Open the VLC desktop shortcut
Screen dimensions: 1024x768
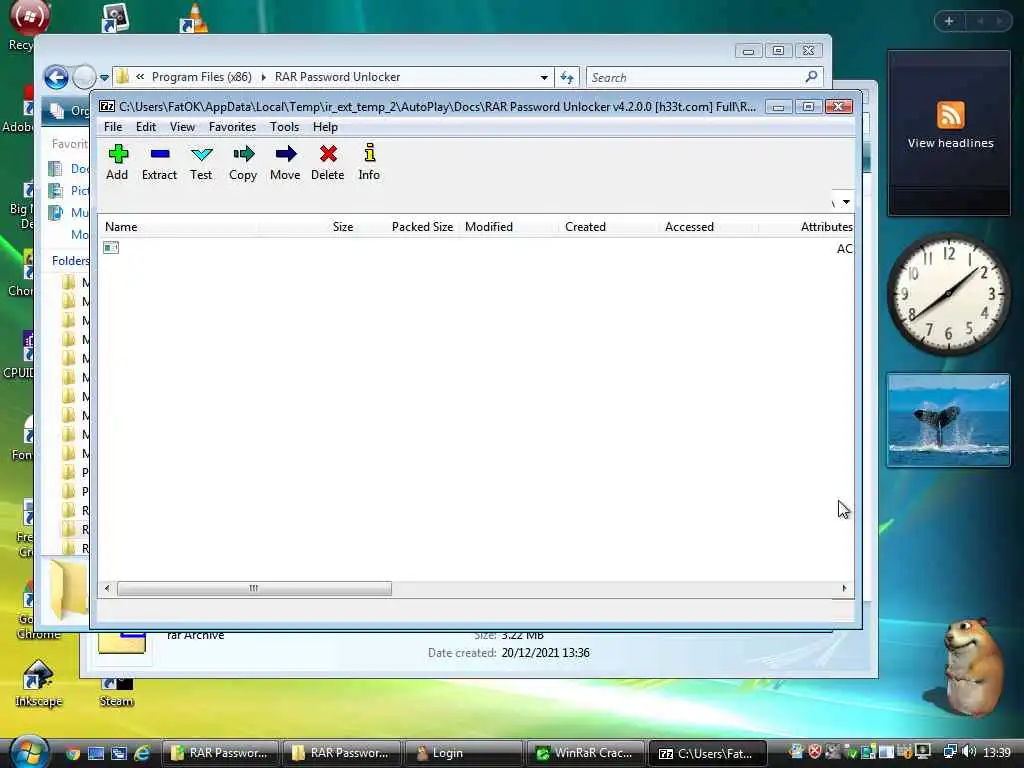(193, 18)
